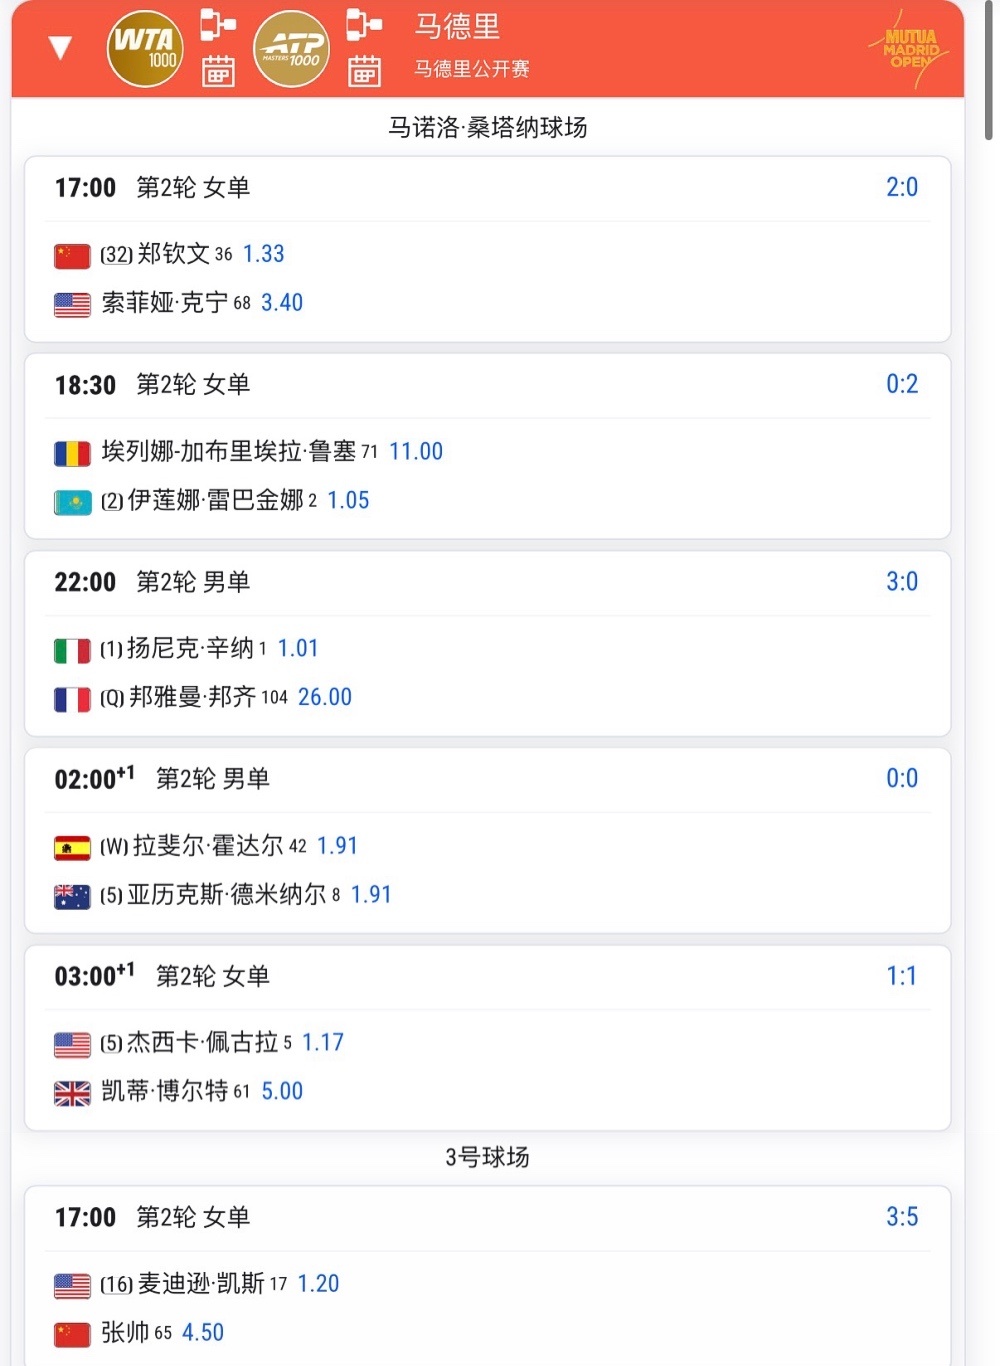
Task: Click the vertical scrollbar thumb
Action: pyautogui.click(x=990, y=70)
